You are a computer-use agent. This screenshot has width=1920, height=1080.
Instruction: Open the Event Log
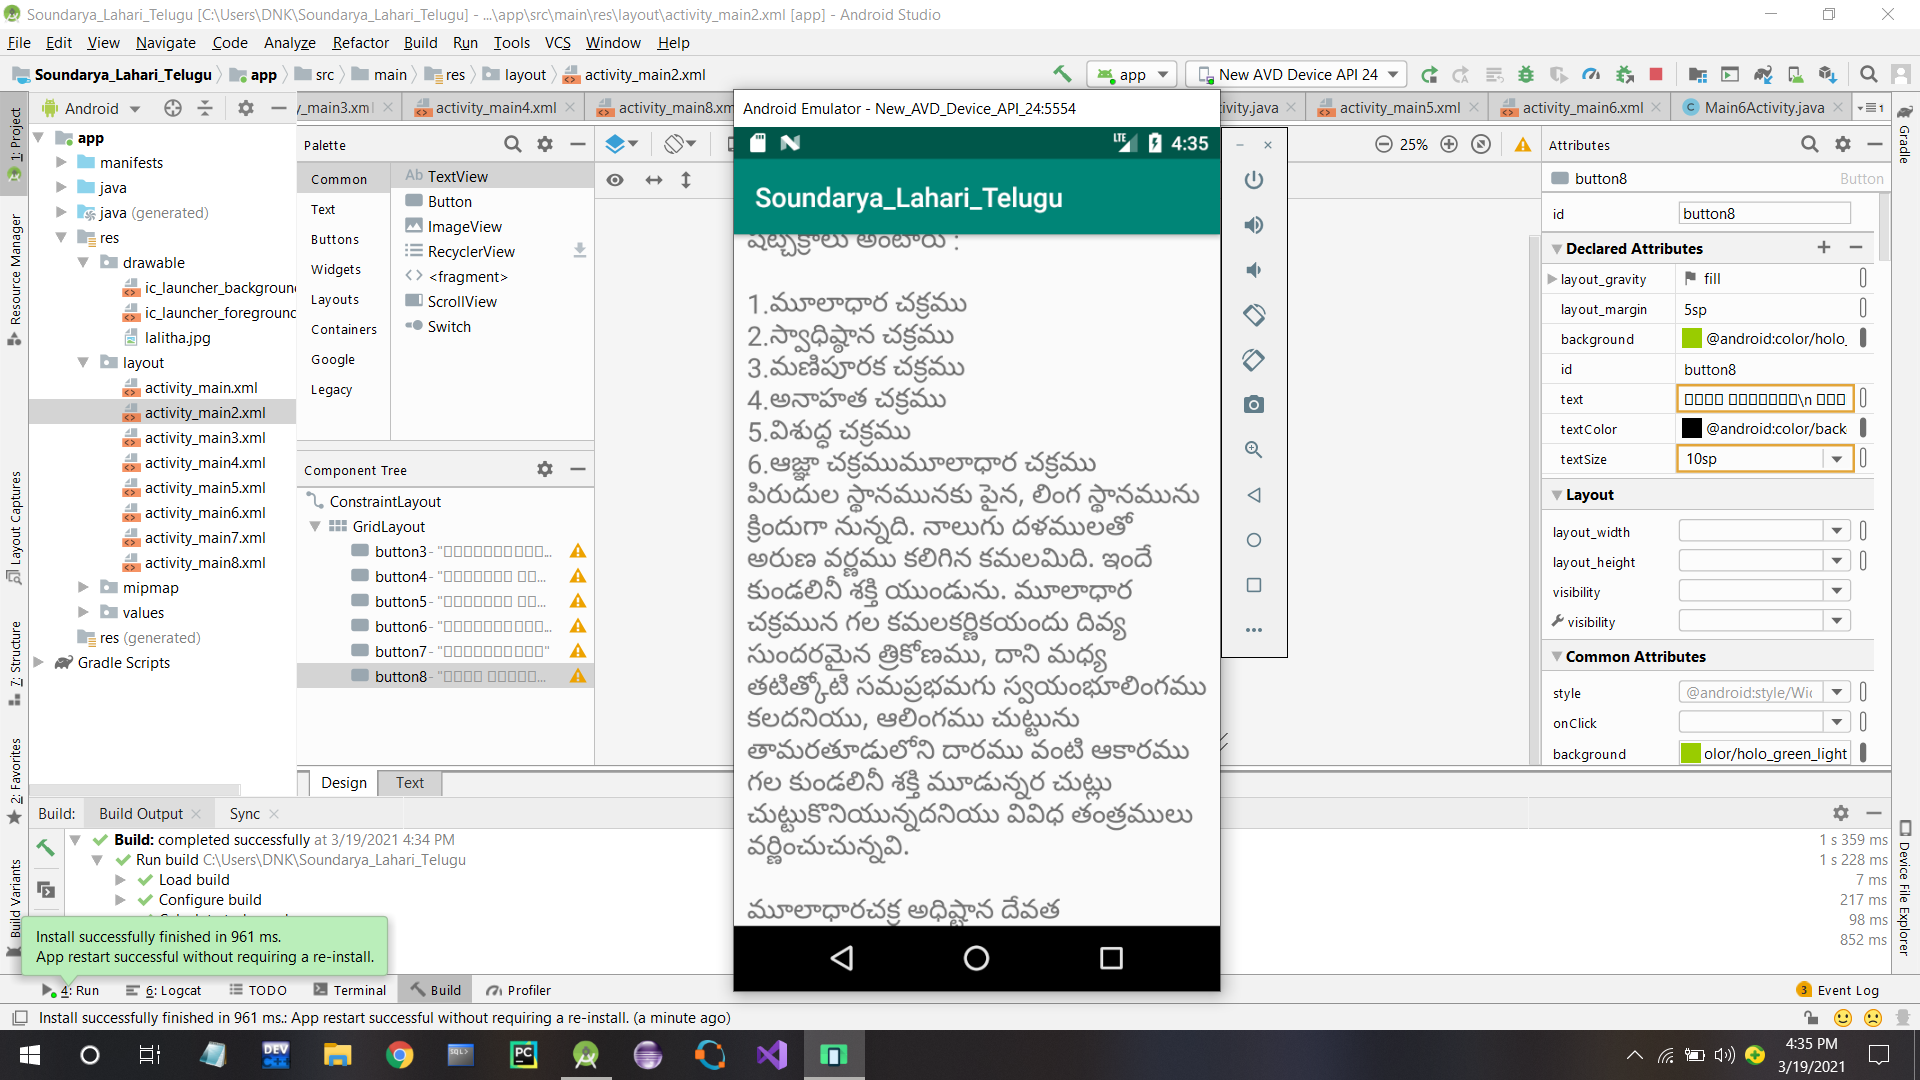pyautogui.click(x=1838, y=990)
